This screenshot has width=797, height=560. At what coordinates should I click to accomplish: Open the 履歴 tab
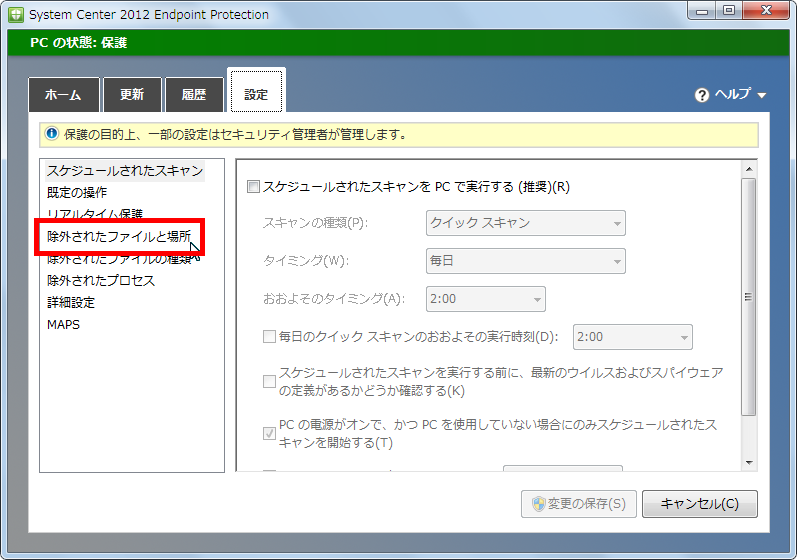(194, 95)
